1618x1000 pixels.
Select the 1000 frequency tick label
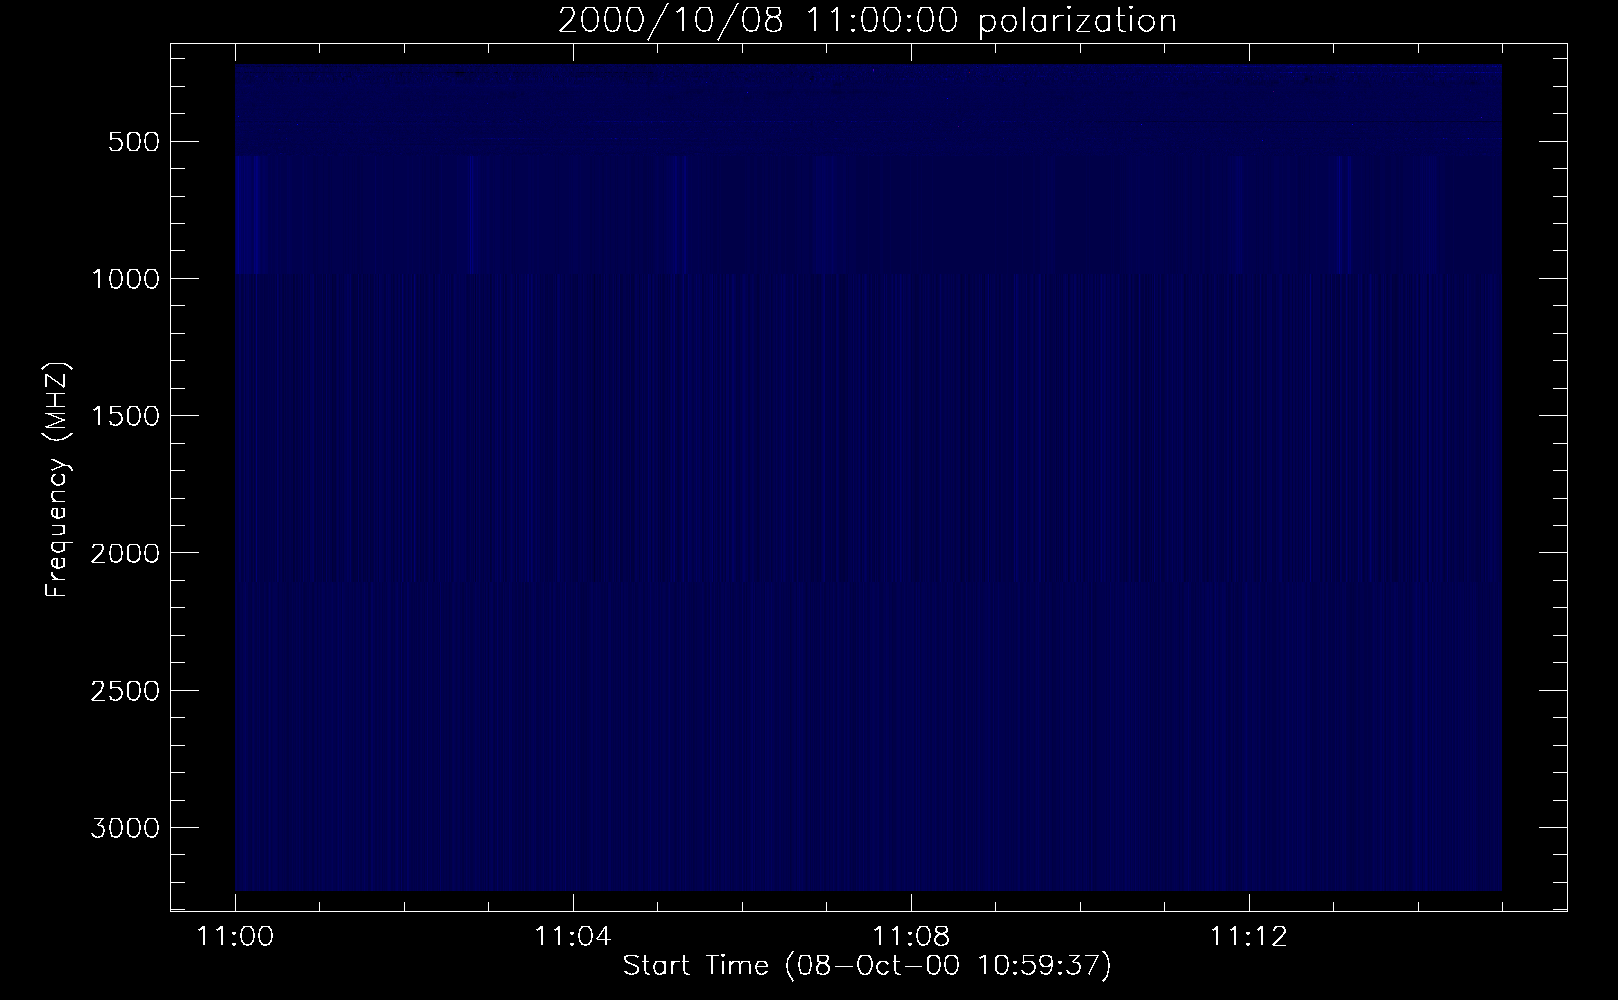tap(125, 279)
